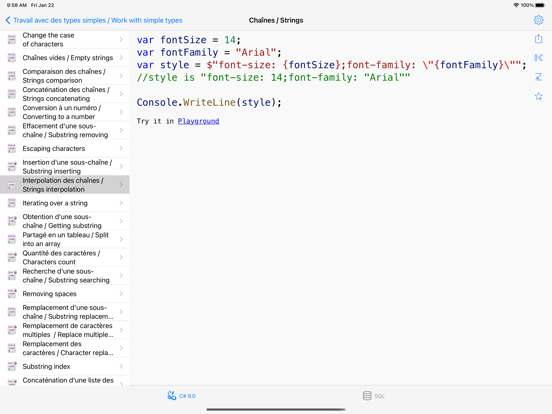Expand chevron for Escaping characters row
Screen dimensions: 552x414
121,149
